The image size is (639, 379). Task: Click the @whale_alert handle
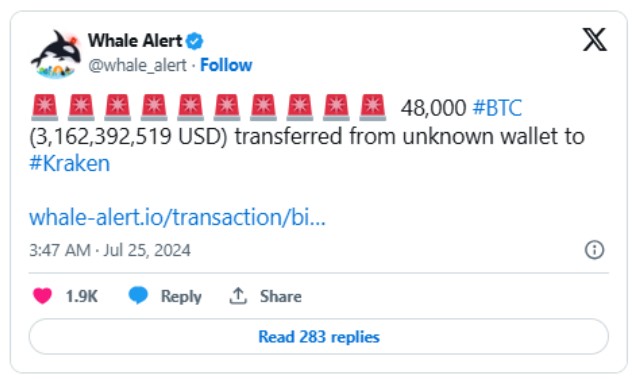coord(137,65)
